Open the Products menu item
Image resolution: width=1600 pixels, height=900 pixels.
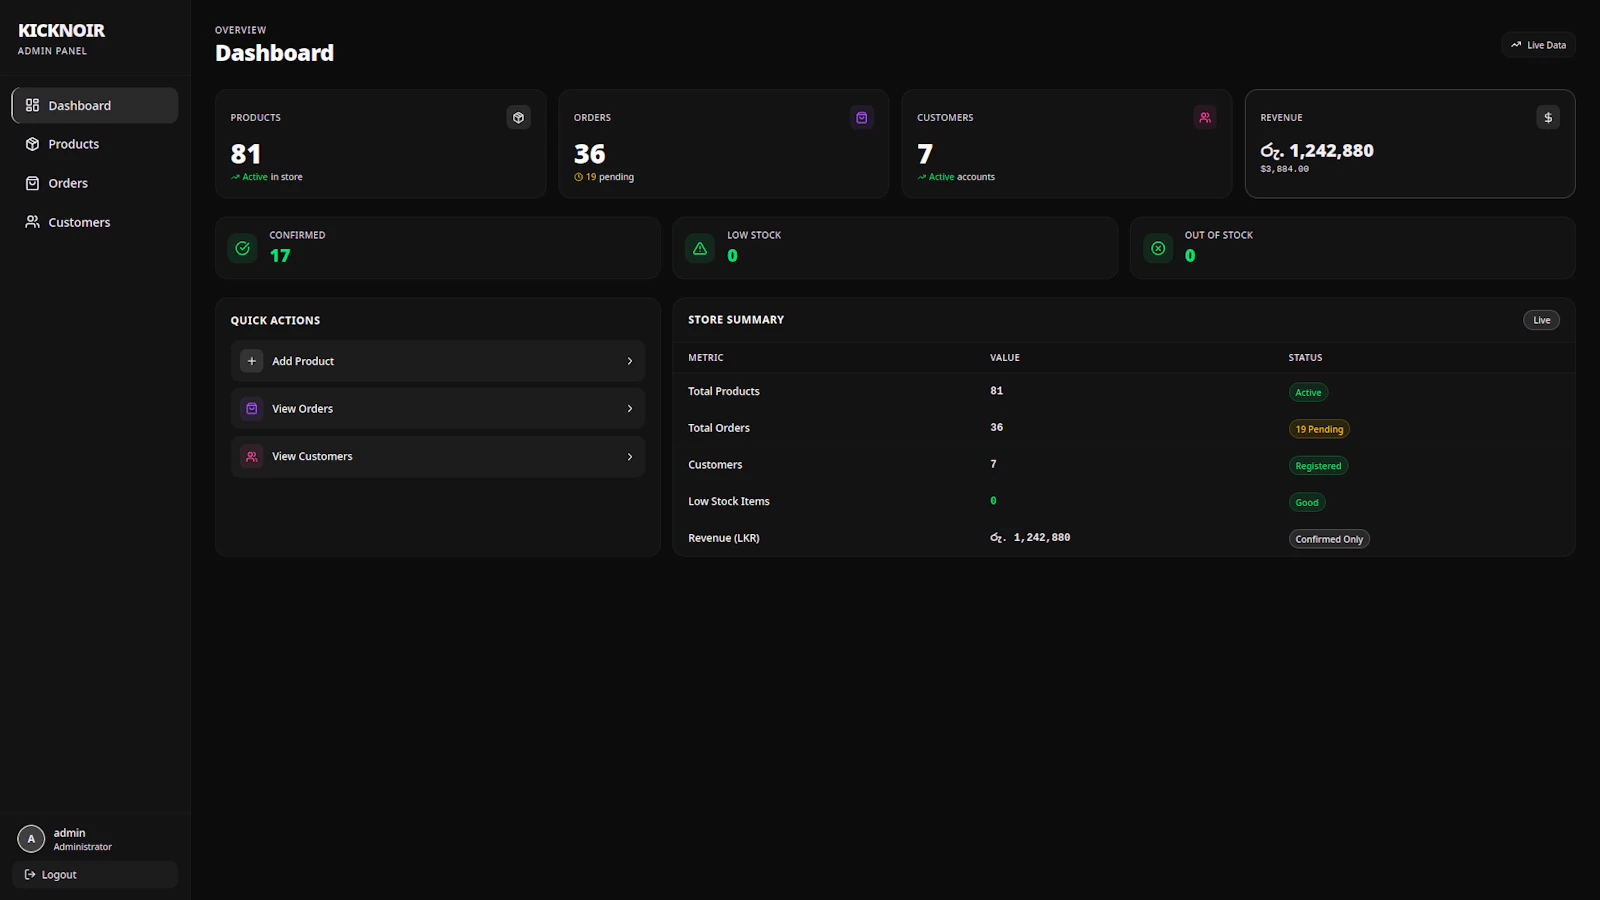tap(95, 144)
